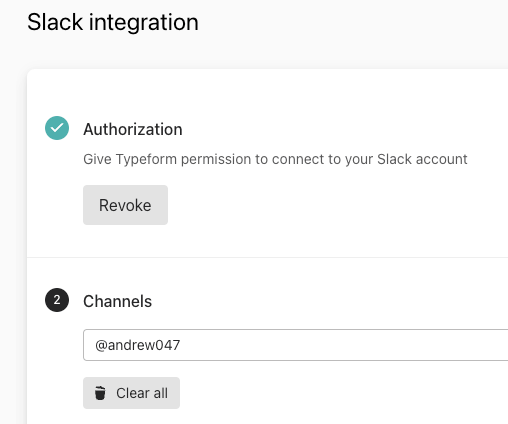Click the divider between Authorization and Channels
Image resolution: width=508 pixels, height=424 pixels.
pyautogui.click(x=267, y=257)
